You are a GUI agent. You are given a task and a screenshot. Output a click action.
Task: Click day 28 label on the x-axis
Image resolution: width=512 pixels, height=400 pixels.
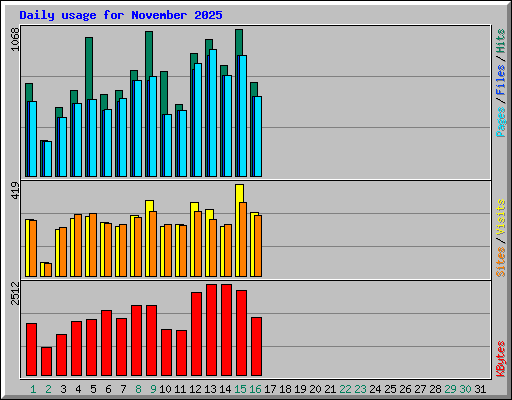pyautogui.click(x=435, y=389)
